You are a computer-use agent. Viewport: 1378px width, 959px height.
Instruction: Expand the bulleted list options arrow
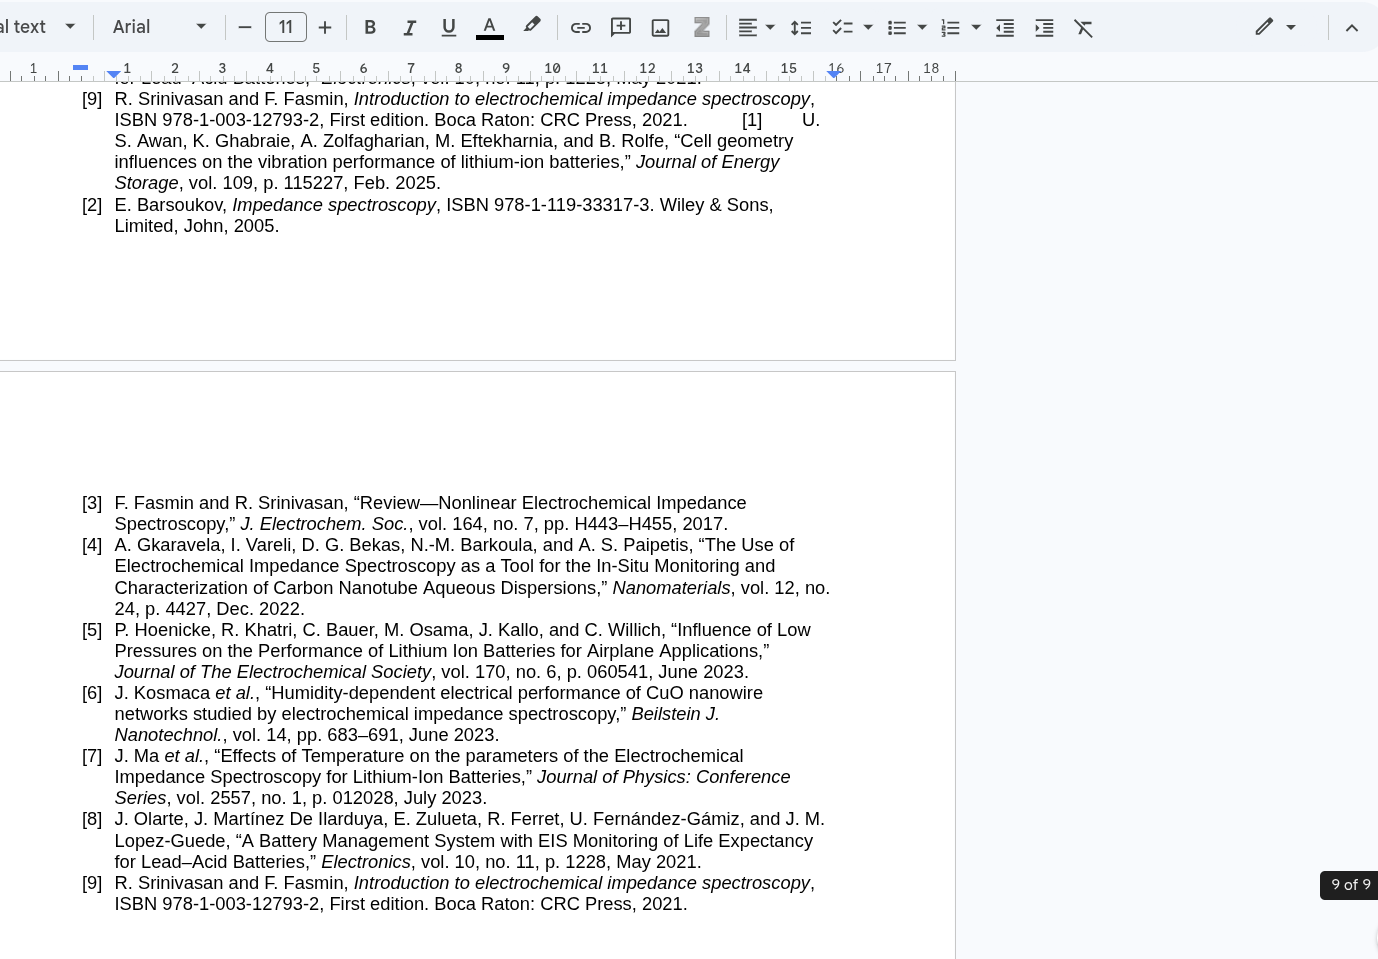tap(922, 27)
